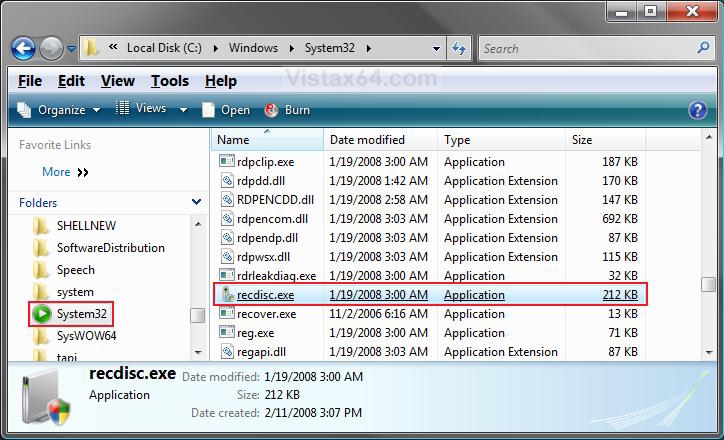Open the Organize toolbar menu
This screenshot has width=724, height=440.
tap(59, 110)
